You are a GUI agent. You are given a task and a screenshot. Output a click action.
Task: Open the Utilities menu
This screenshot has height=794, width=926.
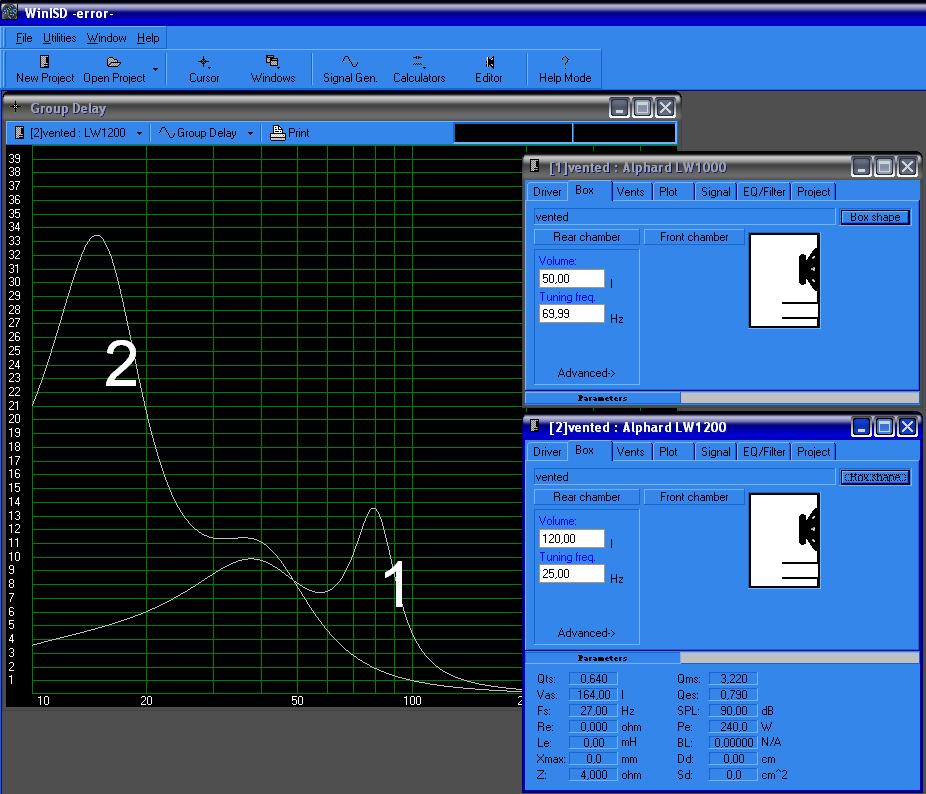click(59, 38)
